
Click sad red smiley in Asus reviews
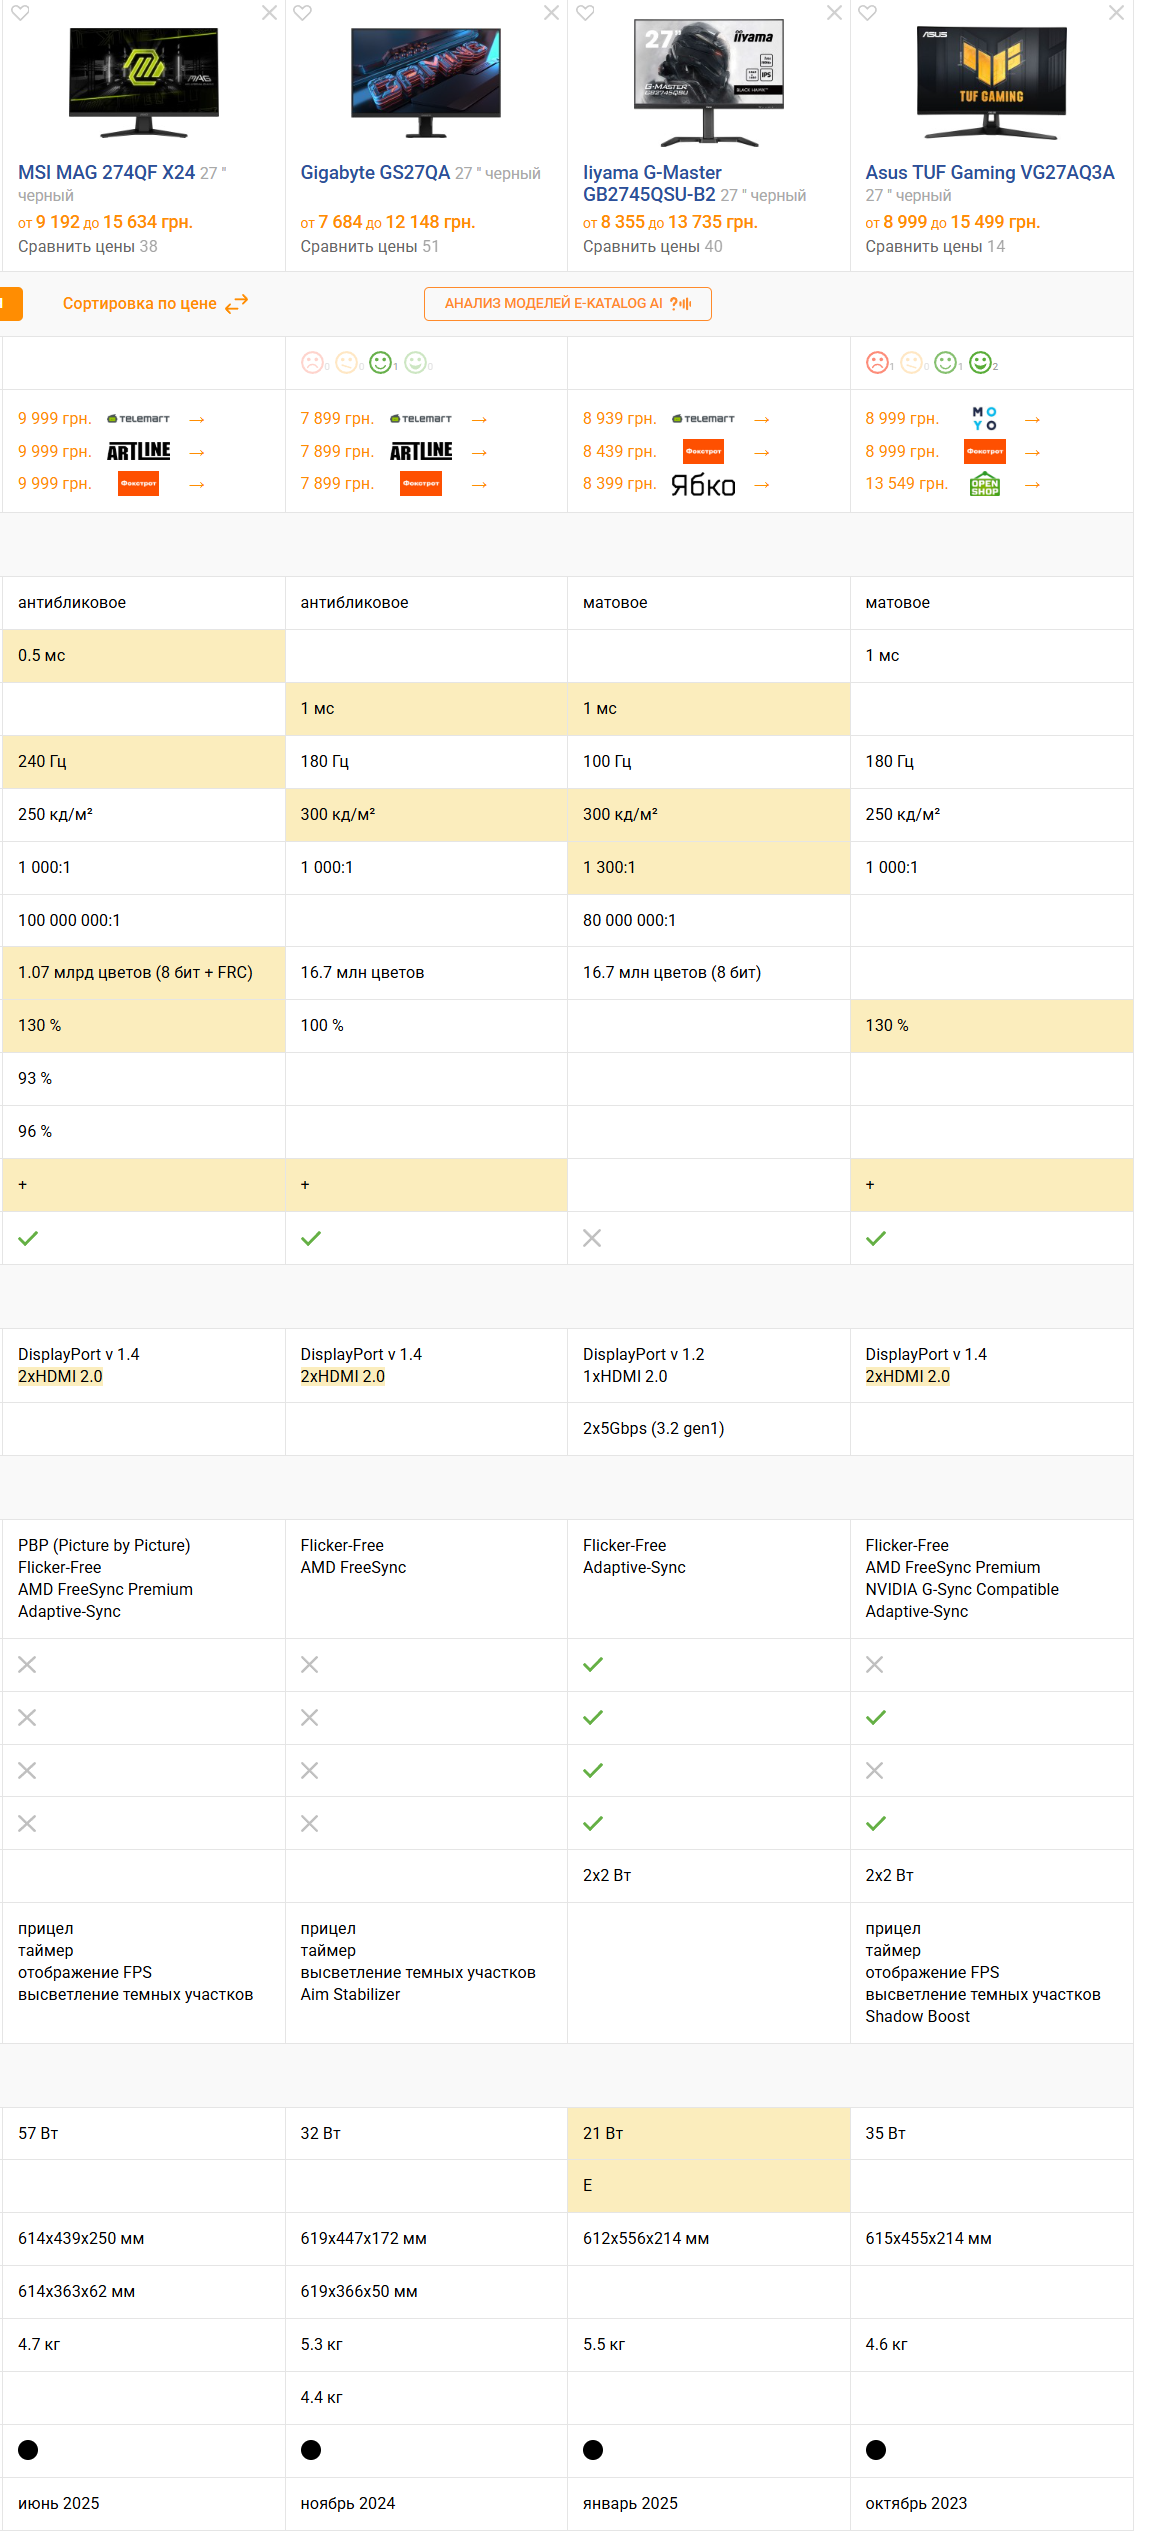(877, 363)
